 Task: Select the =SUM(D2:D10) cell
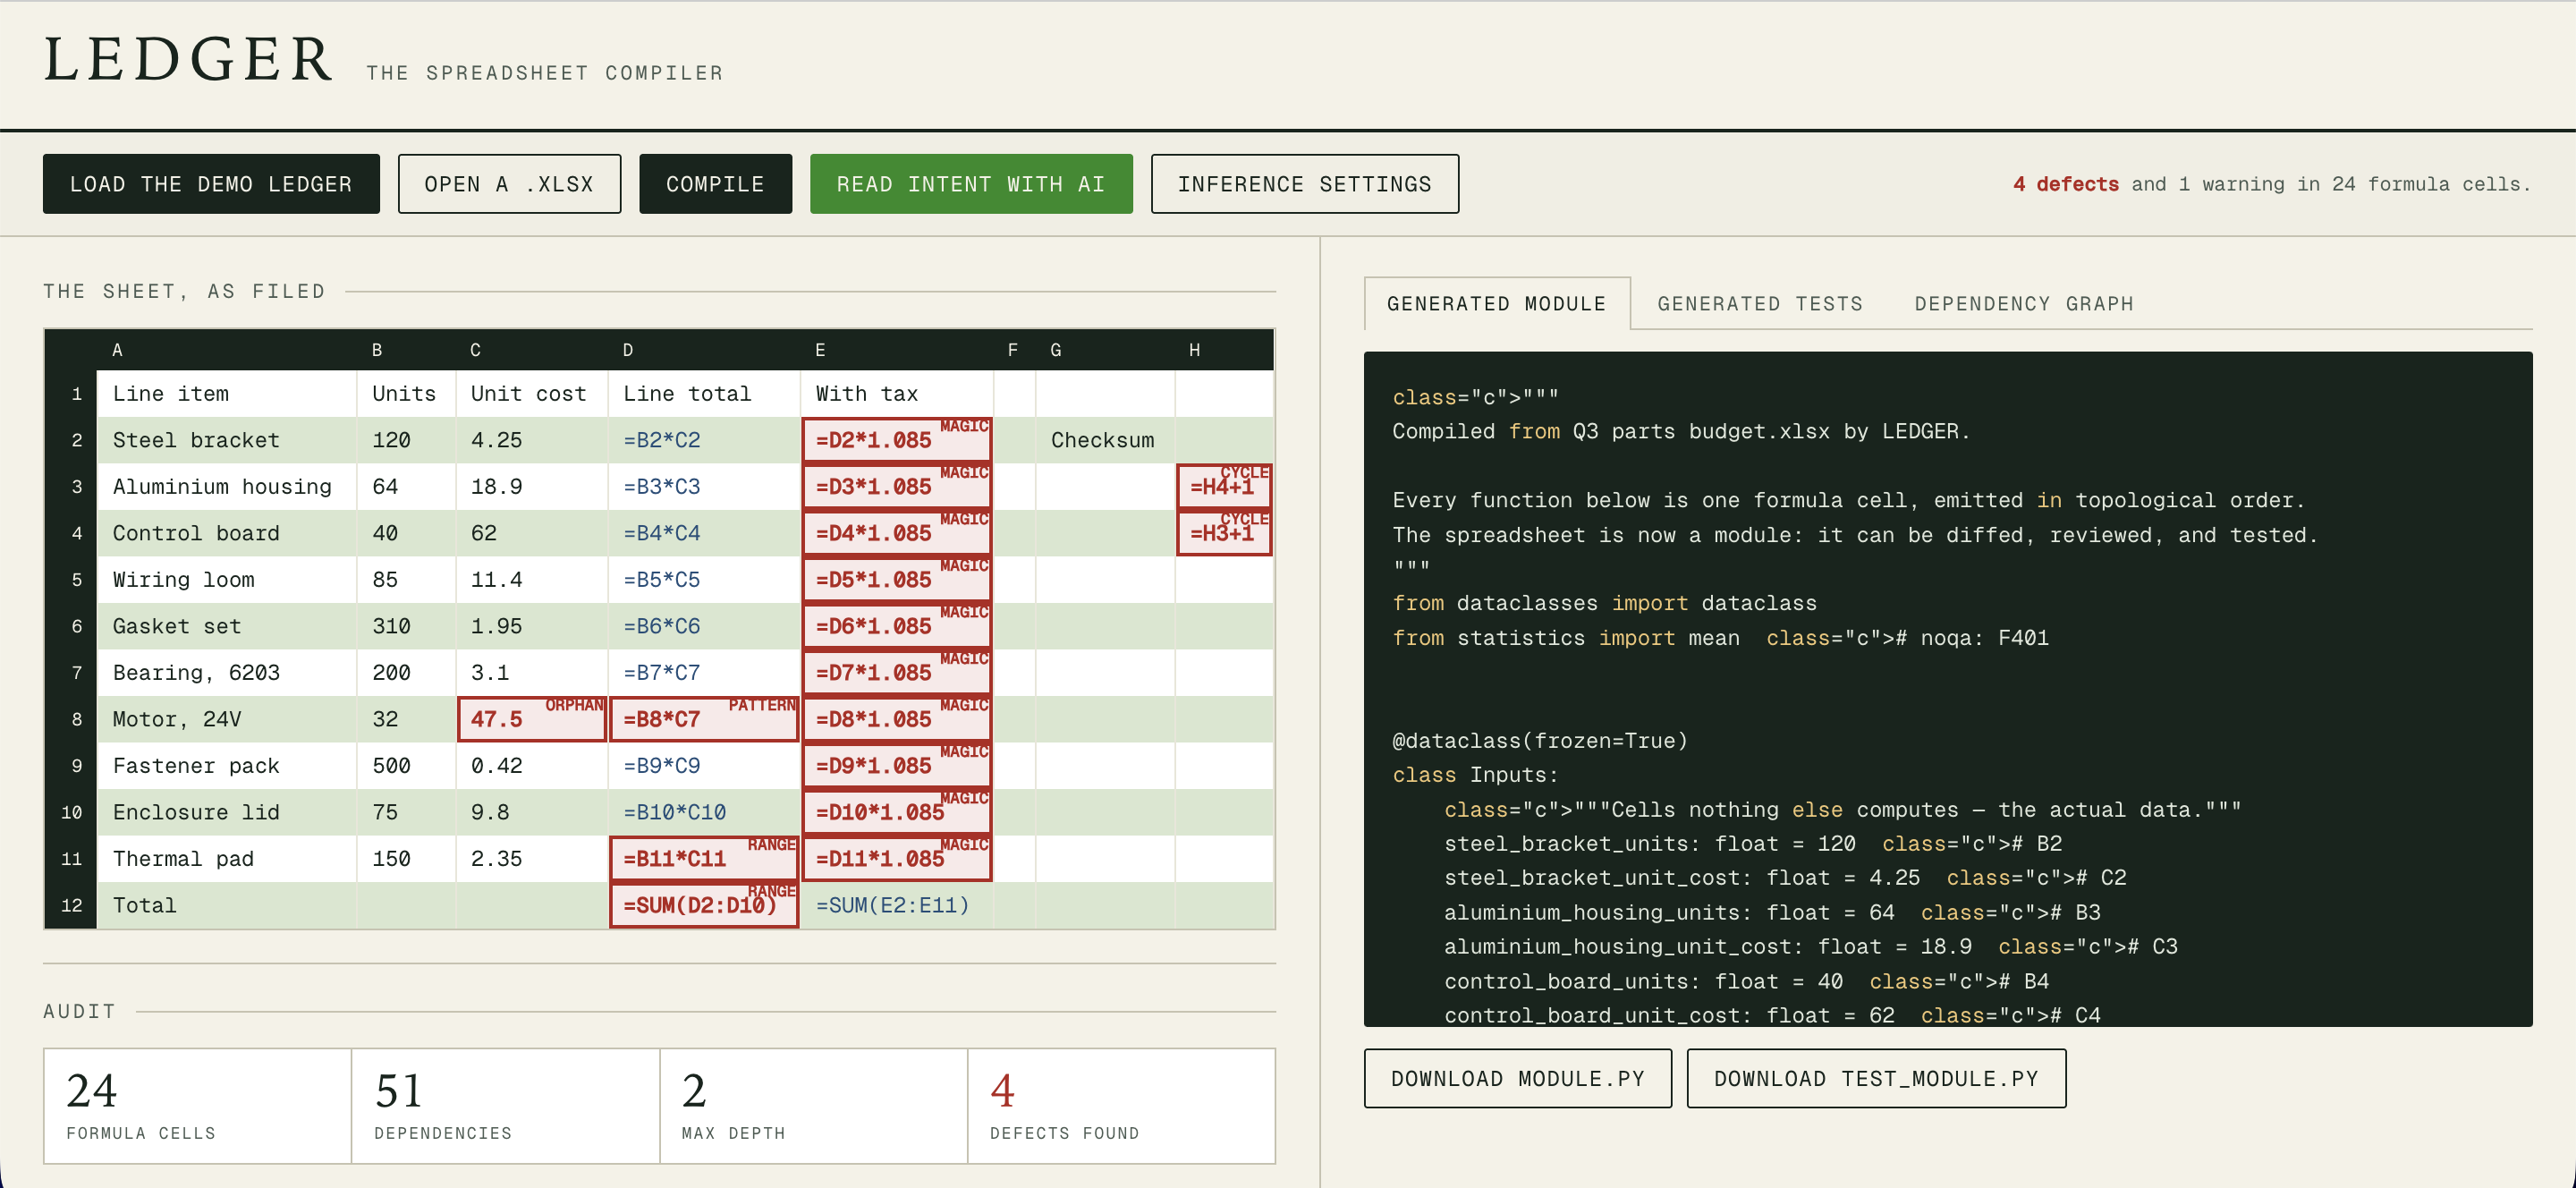pos(704,905)
